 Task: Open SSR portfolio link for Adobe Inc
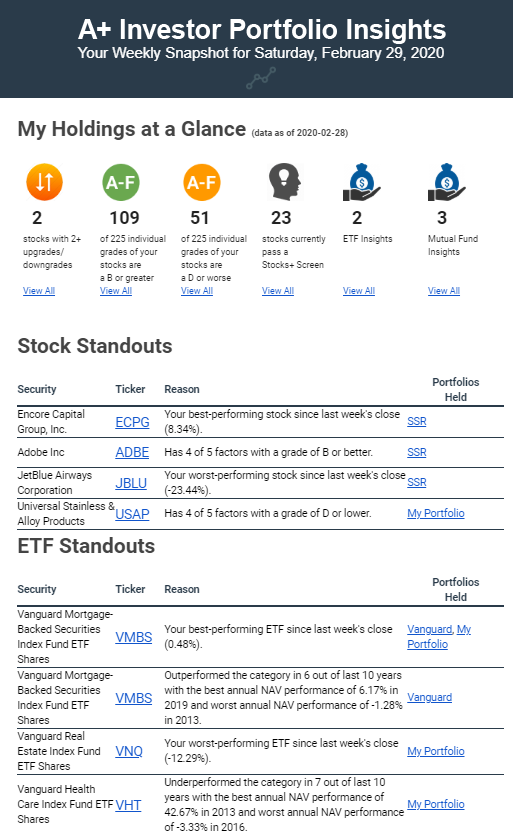pos(417,452)
